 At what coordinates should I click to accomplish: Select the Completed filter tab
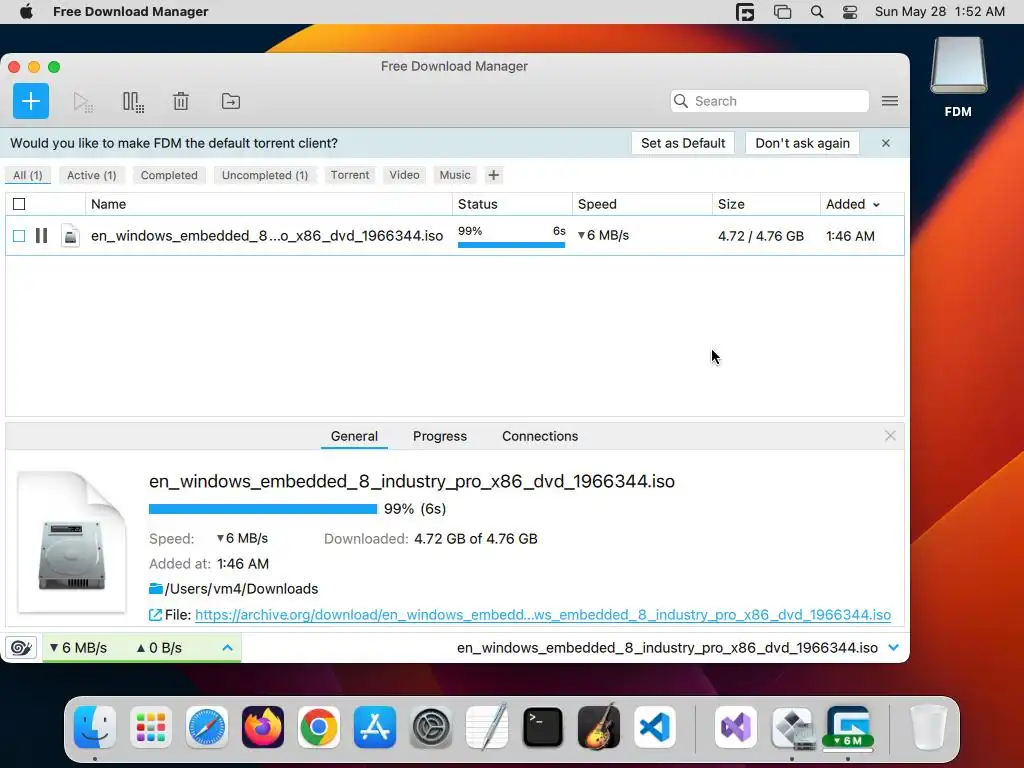click(x=169, y=175)
